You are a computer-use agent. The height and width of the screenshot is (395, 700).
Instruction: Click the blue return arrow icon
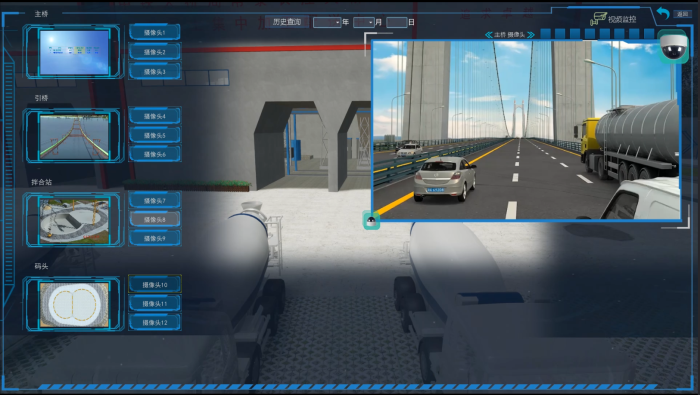(663, 14)
